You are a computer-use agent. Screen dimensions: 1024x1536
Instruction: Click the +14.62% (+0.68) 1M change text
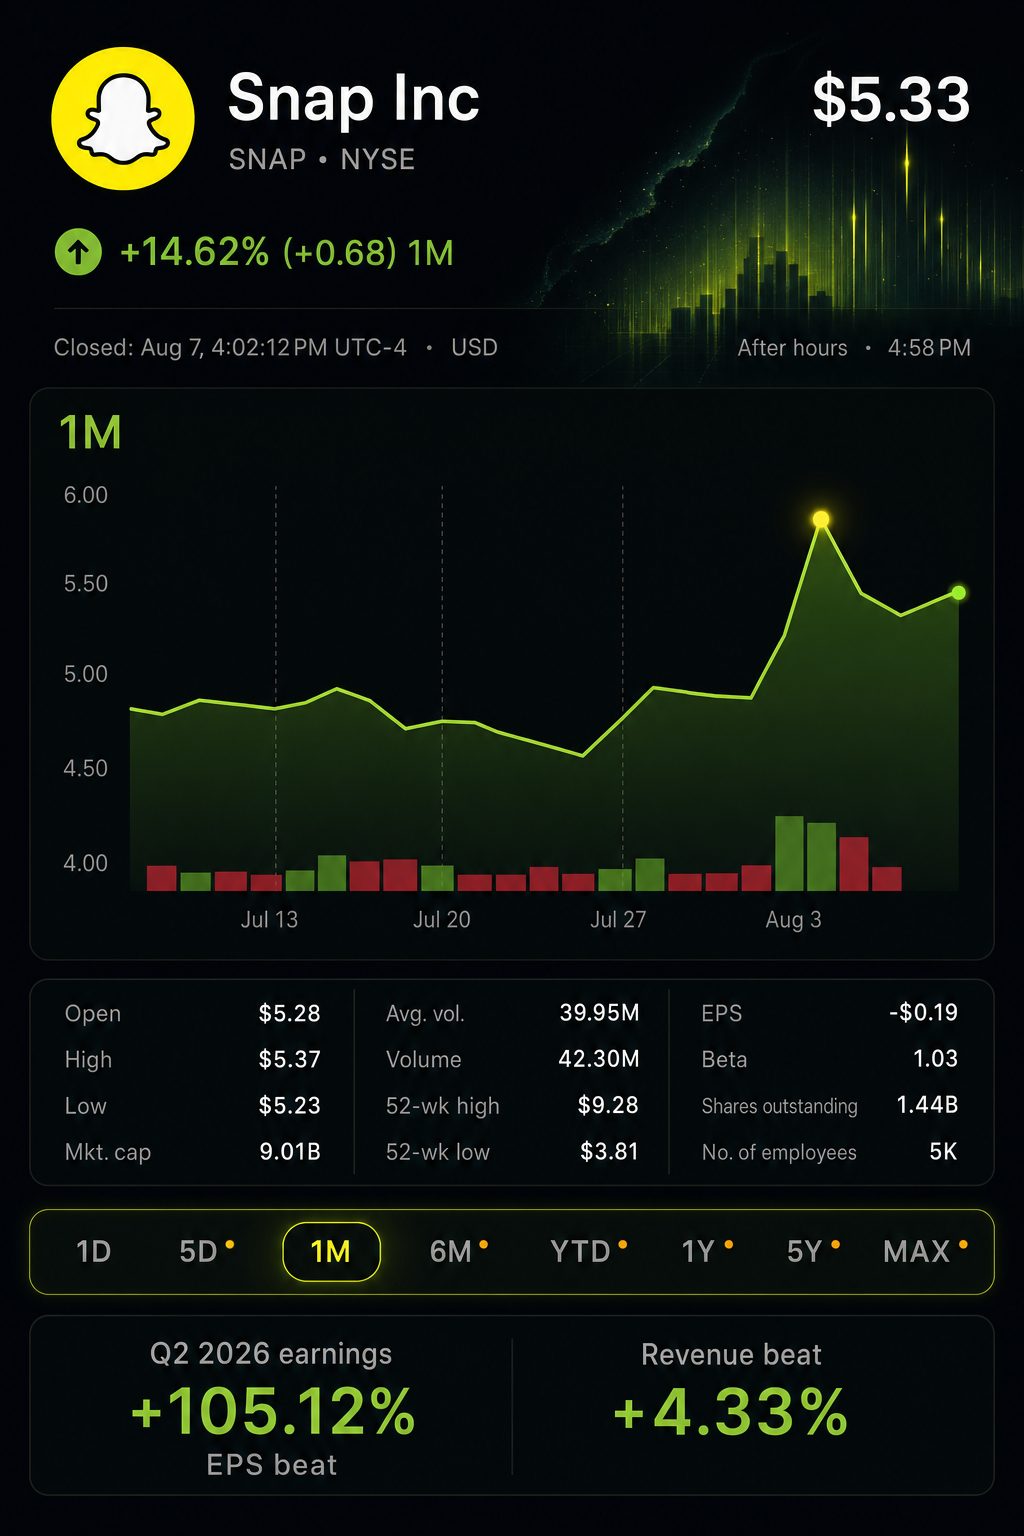287,252
